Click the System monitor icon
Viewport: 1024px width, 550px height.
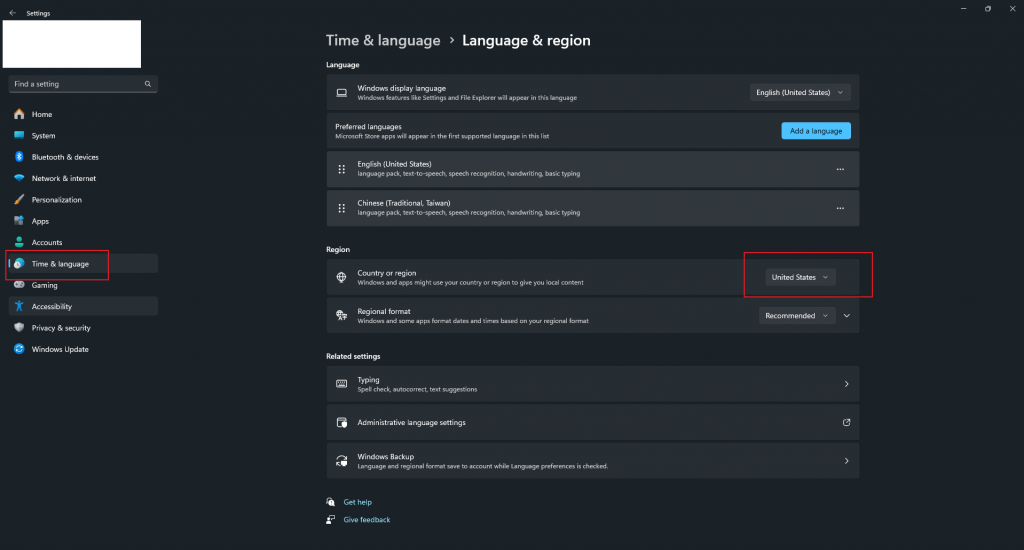[x=19, y=135]
